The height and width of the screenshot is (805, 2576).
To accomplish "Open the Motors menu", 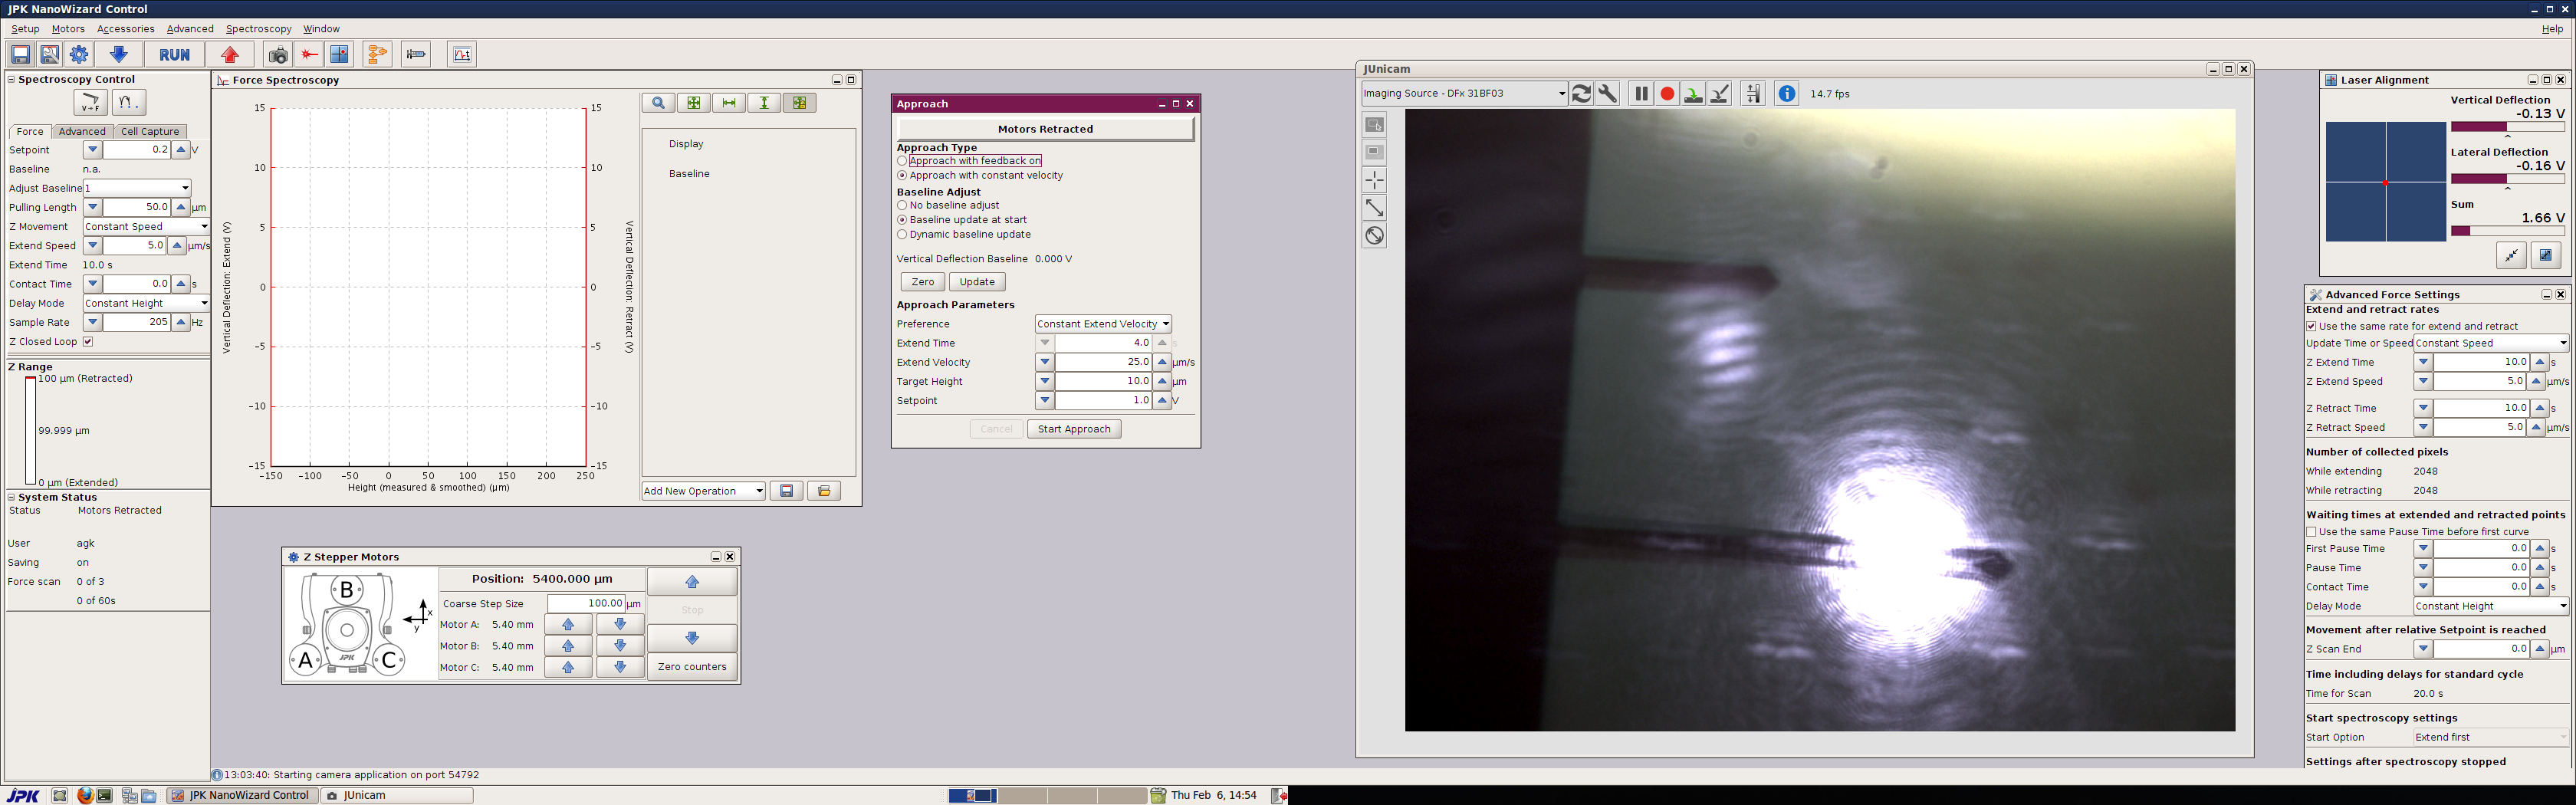I will (x=68, y=29).
